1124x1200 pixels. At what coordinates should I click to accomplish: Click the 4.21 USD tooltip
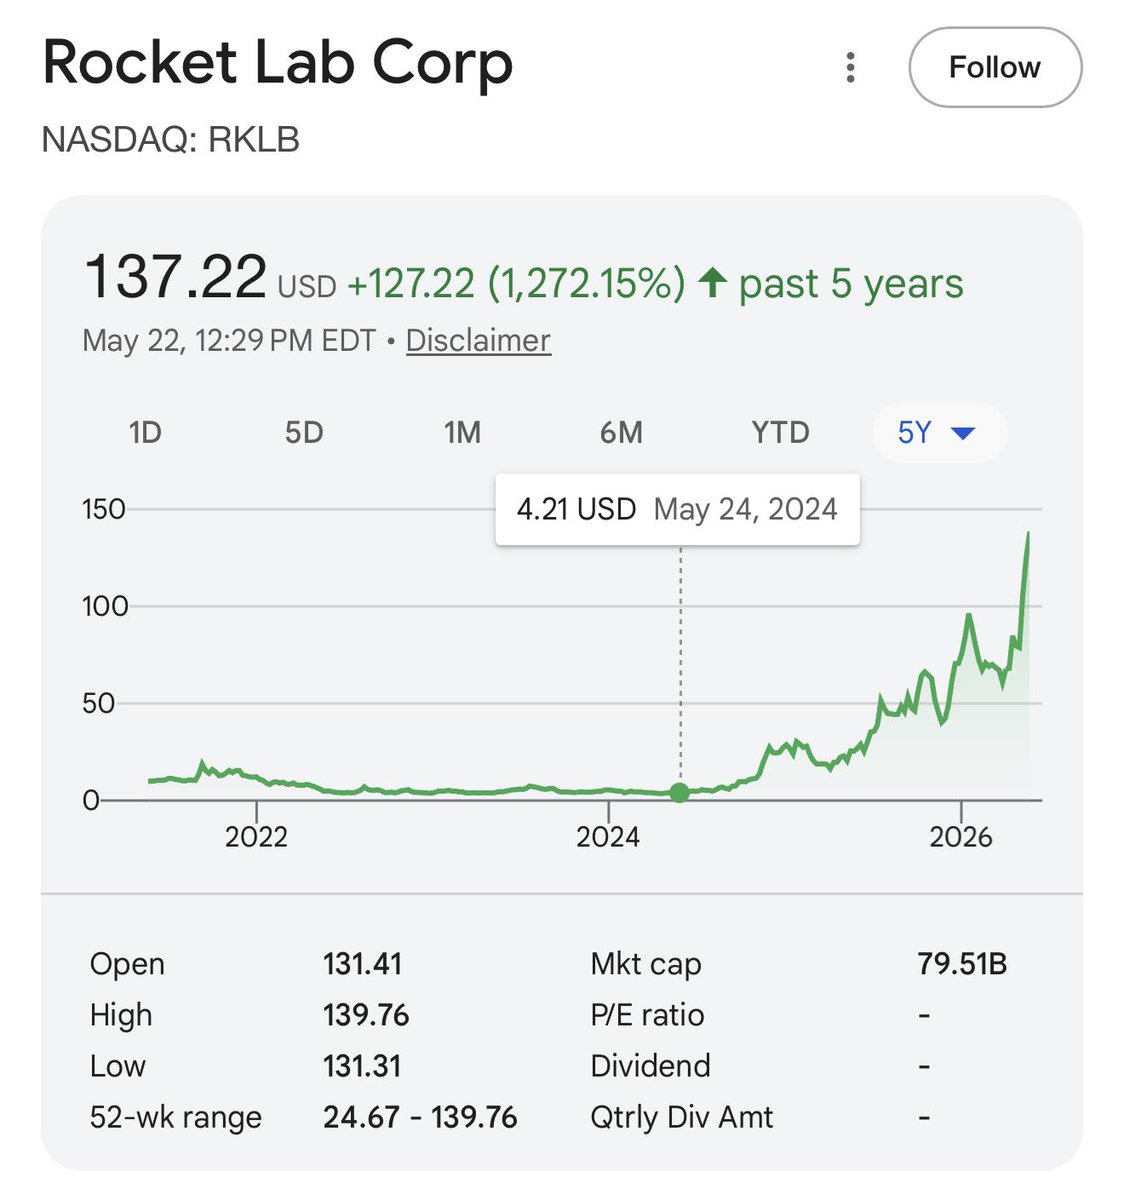click(677, 509)
